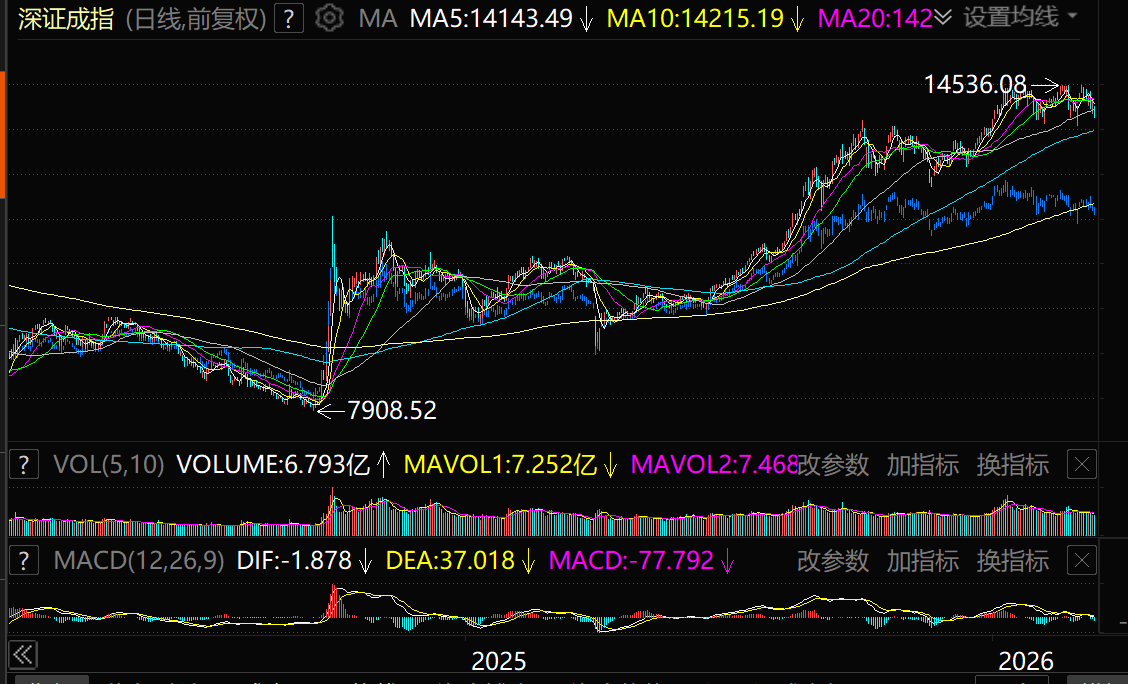Close the VOL indicator panel

click(x=1082, y=464)
